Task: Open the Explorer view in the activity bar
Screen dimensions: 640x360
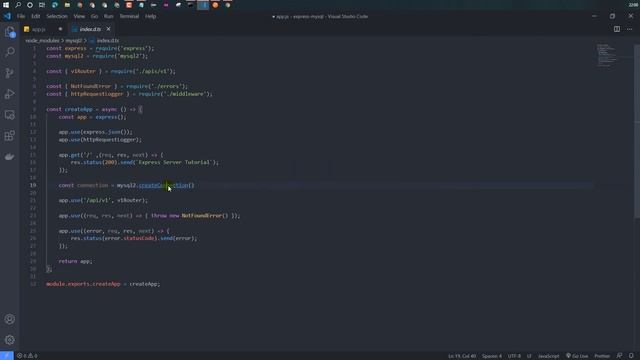Action: click(10, 32)
